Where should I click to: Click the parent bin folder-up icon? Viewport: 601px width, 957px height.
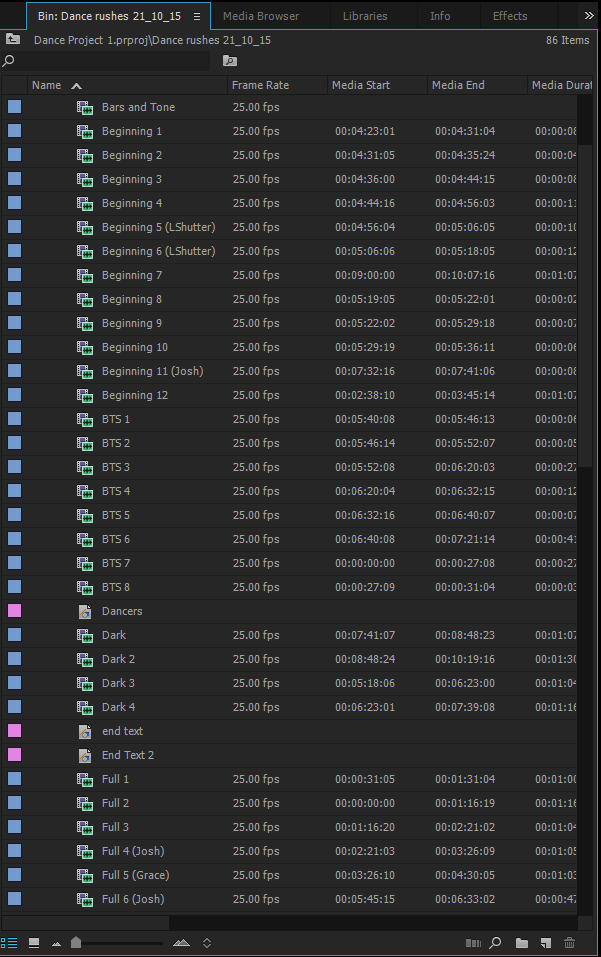(13, 40)
